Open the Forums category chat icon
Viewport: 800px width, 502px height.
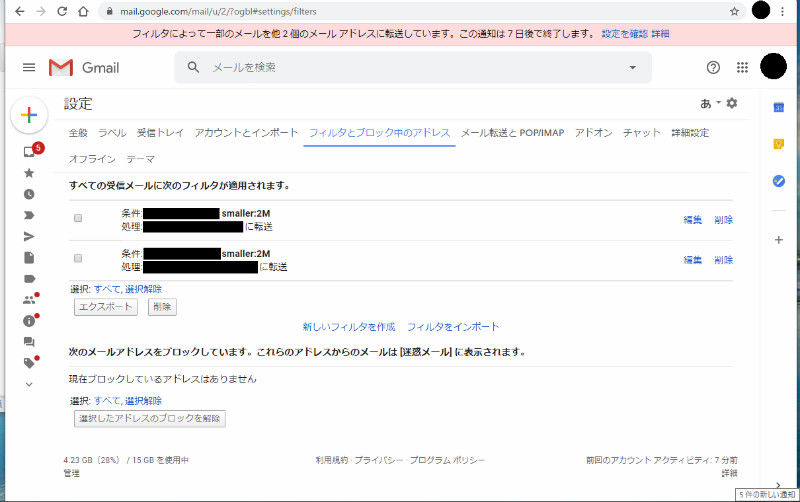(29, 342)
